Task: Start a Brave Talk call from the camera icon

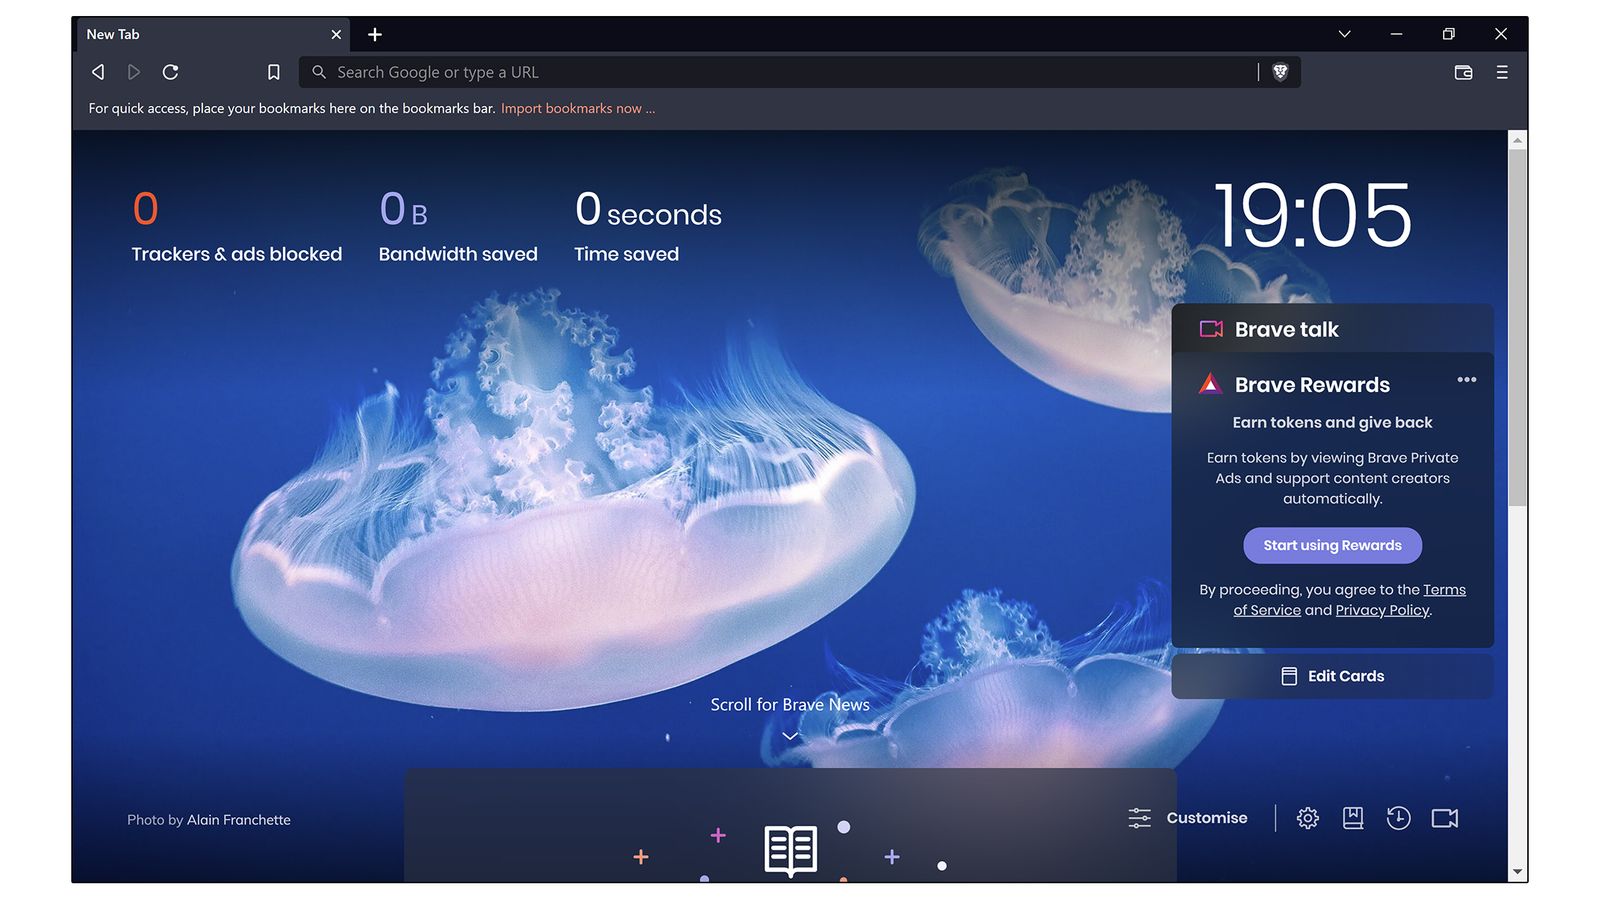Action: point(1444,818)
